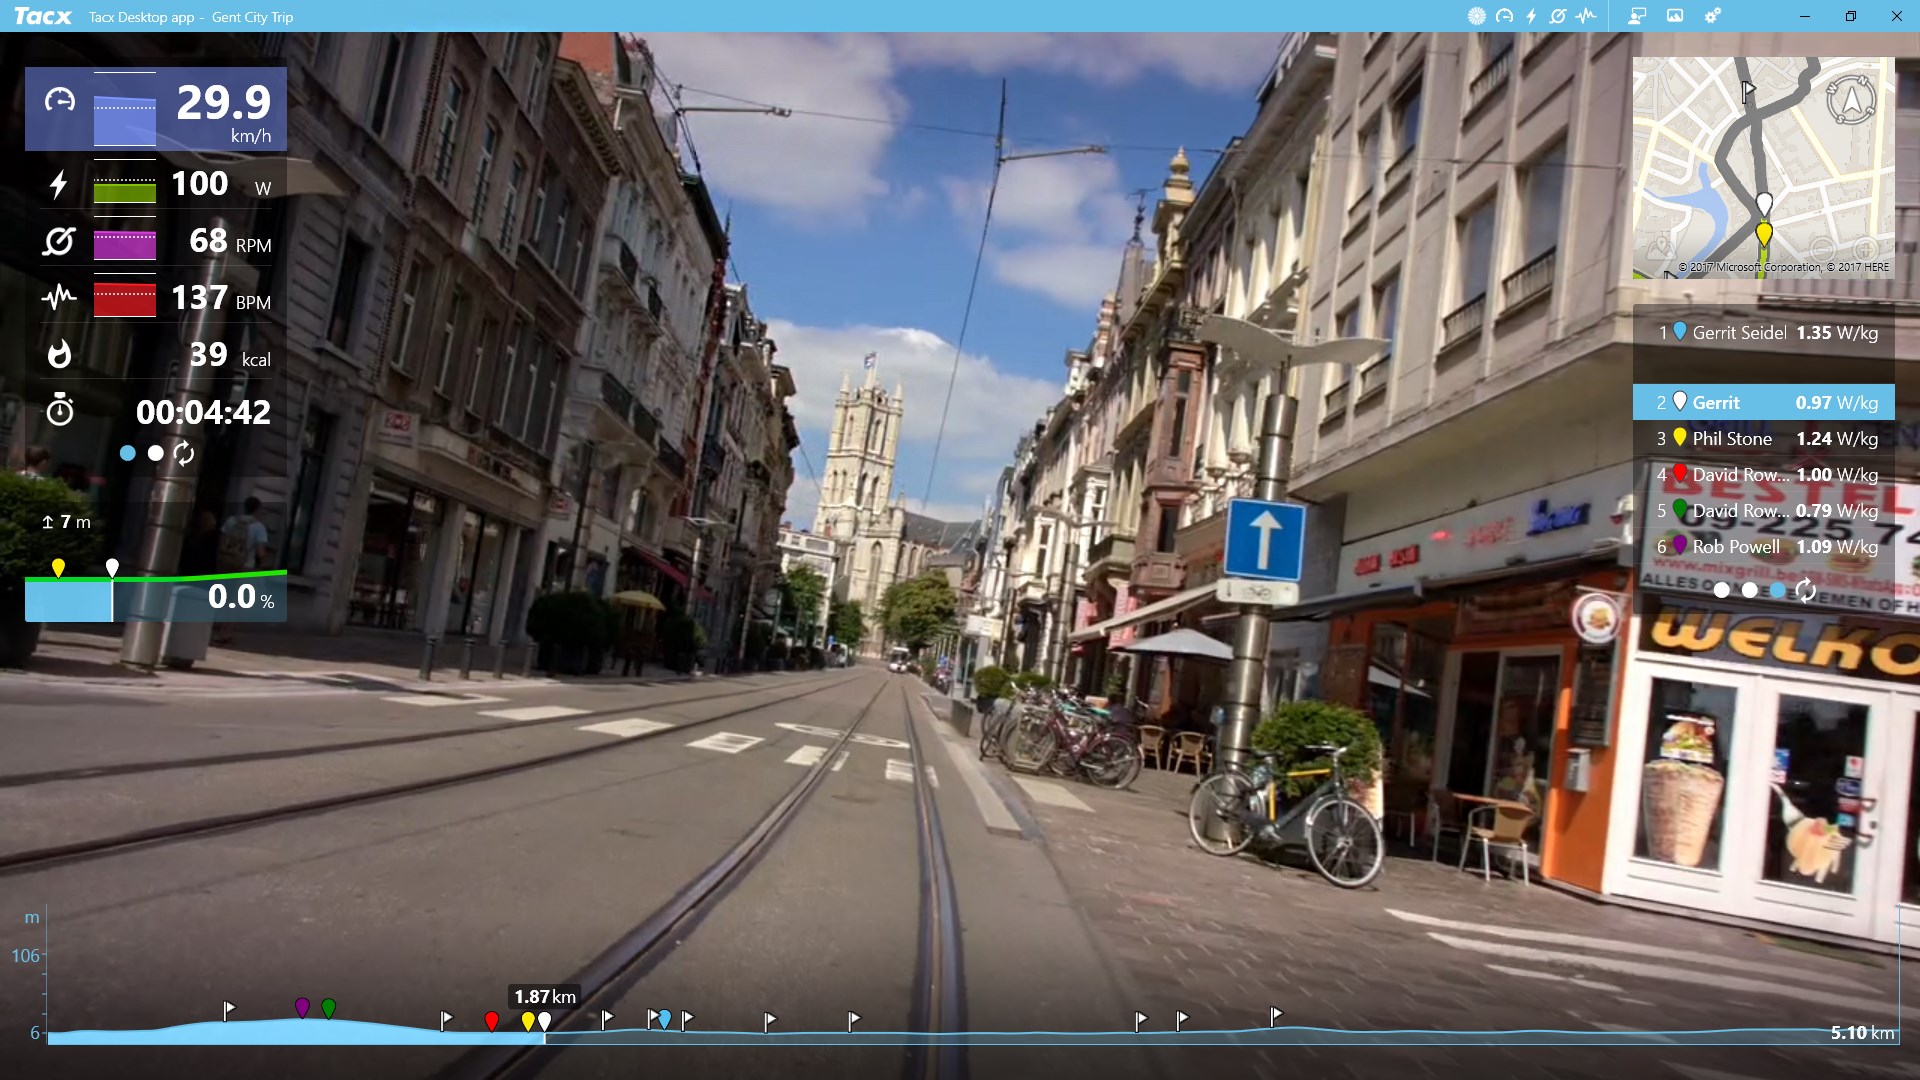The image size is (1920, 1080).
Task: Click the cadence sensor icon in title bar
Action: tap(1558, 16)
